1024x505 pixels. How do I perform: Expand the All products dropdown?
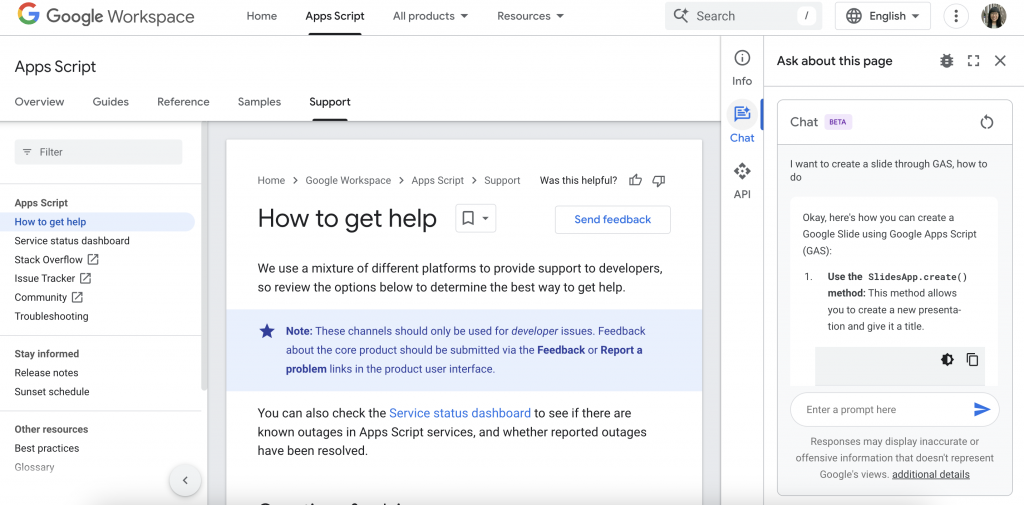pyautogui.click(x=430, y=16)
